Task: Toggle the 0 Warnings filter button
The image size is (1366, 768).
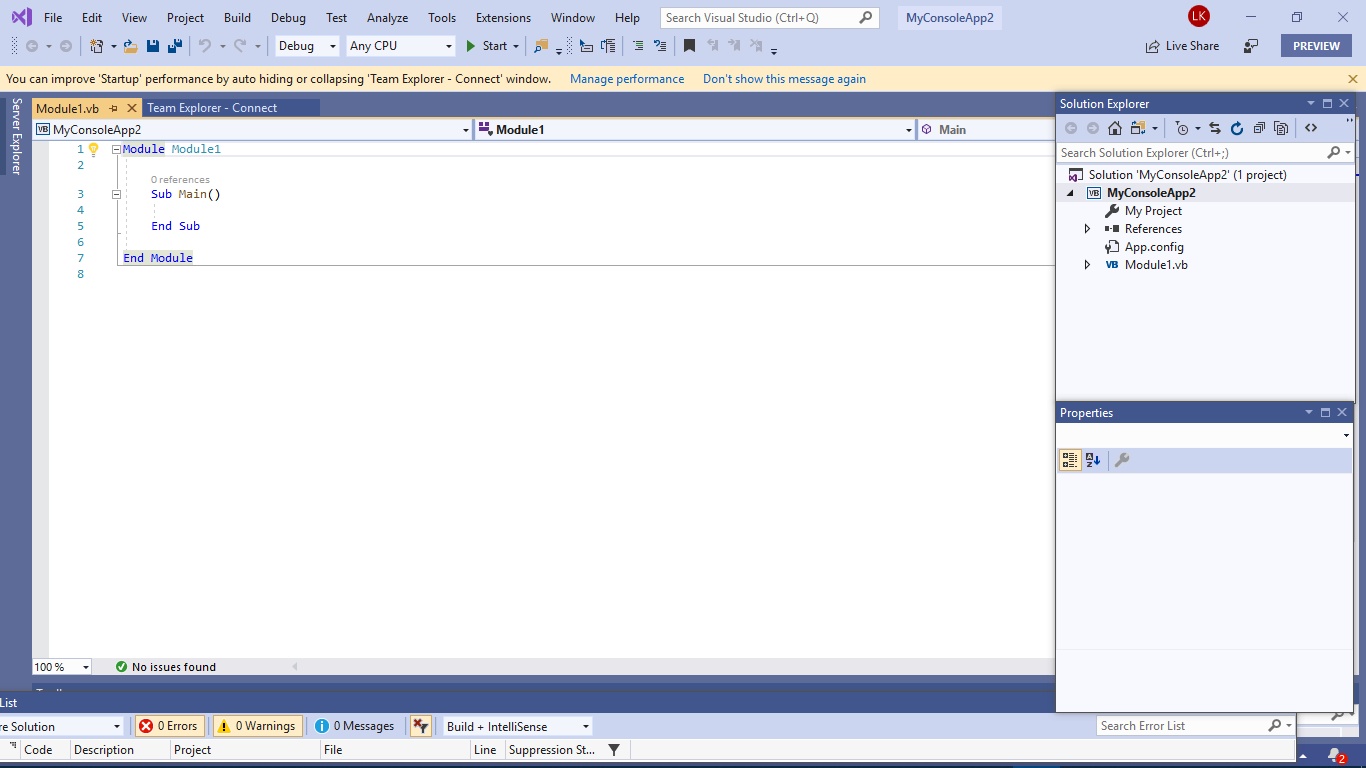Action: tap(257, 726)
